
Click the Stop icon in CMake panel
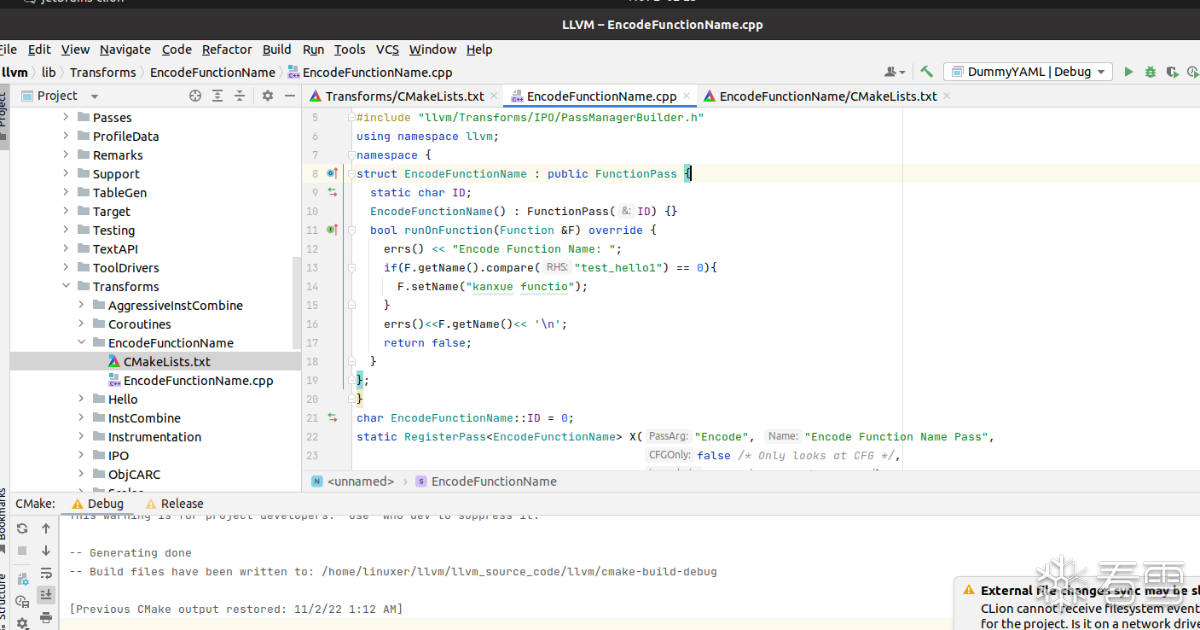(x=22, y=551)
